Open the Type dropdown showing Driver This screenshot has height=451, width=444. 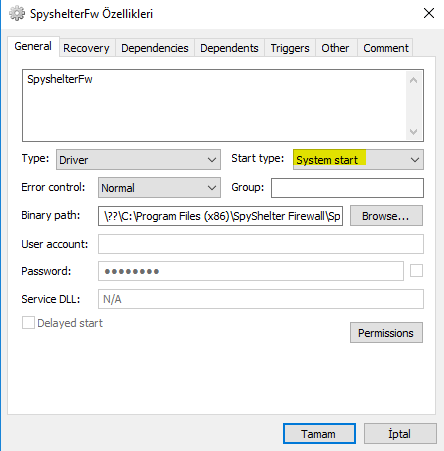(138, 160)
